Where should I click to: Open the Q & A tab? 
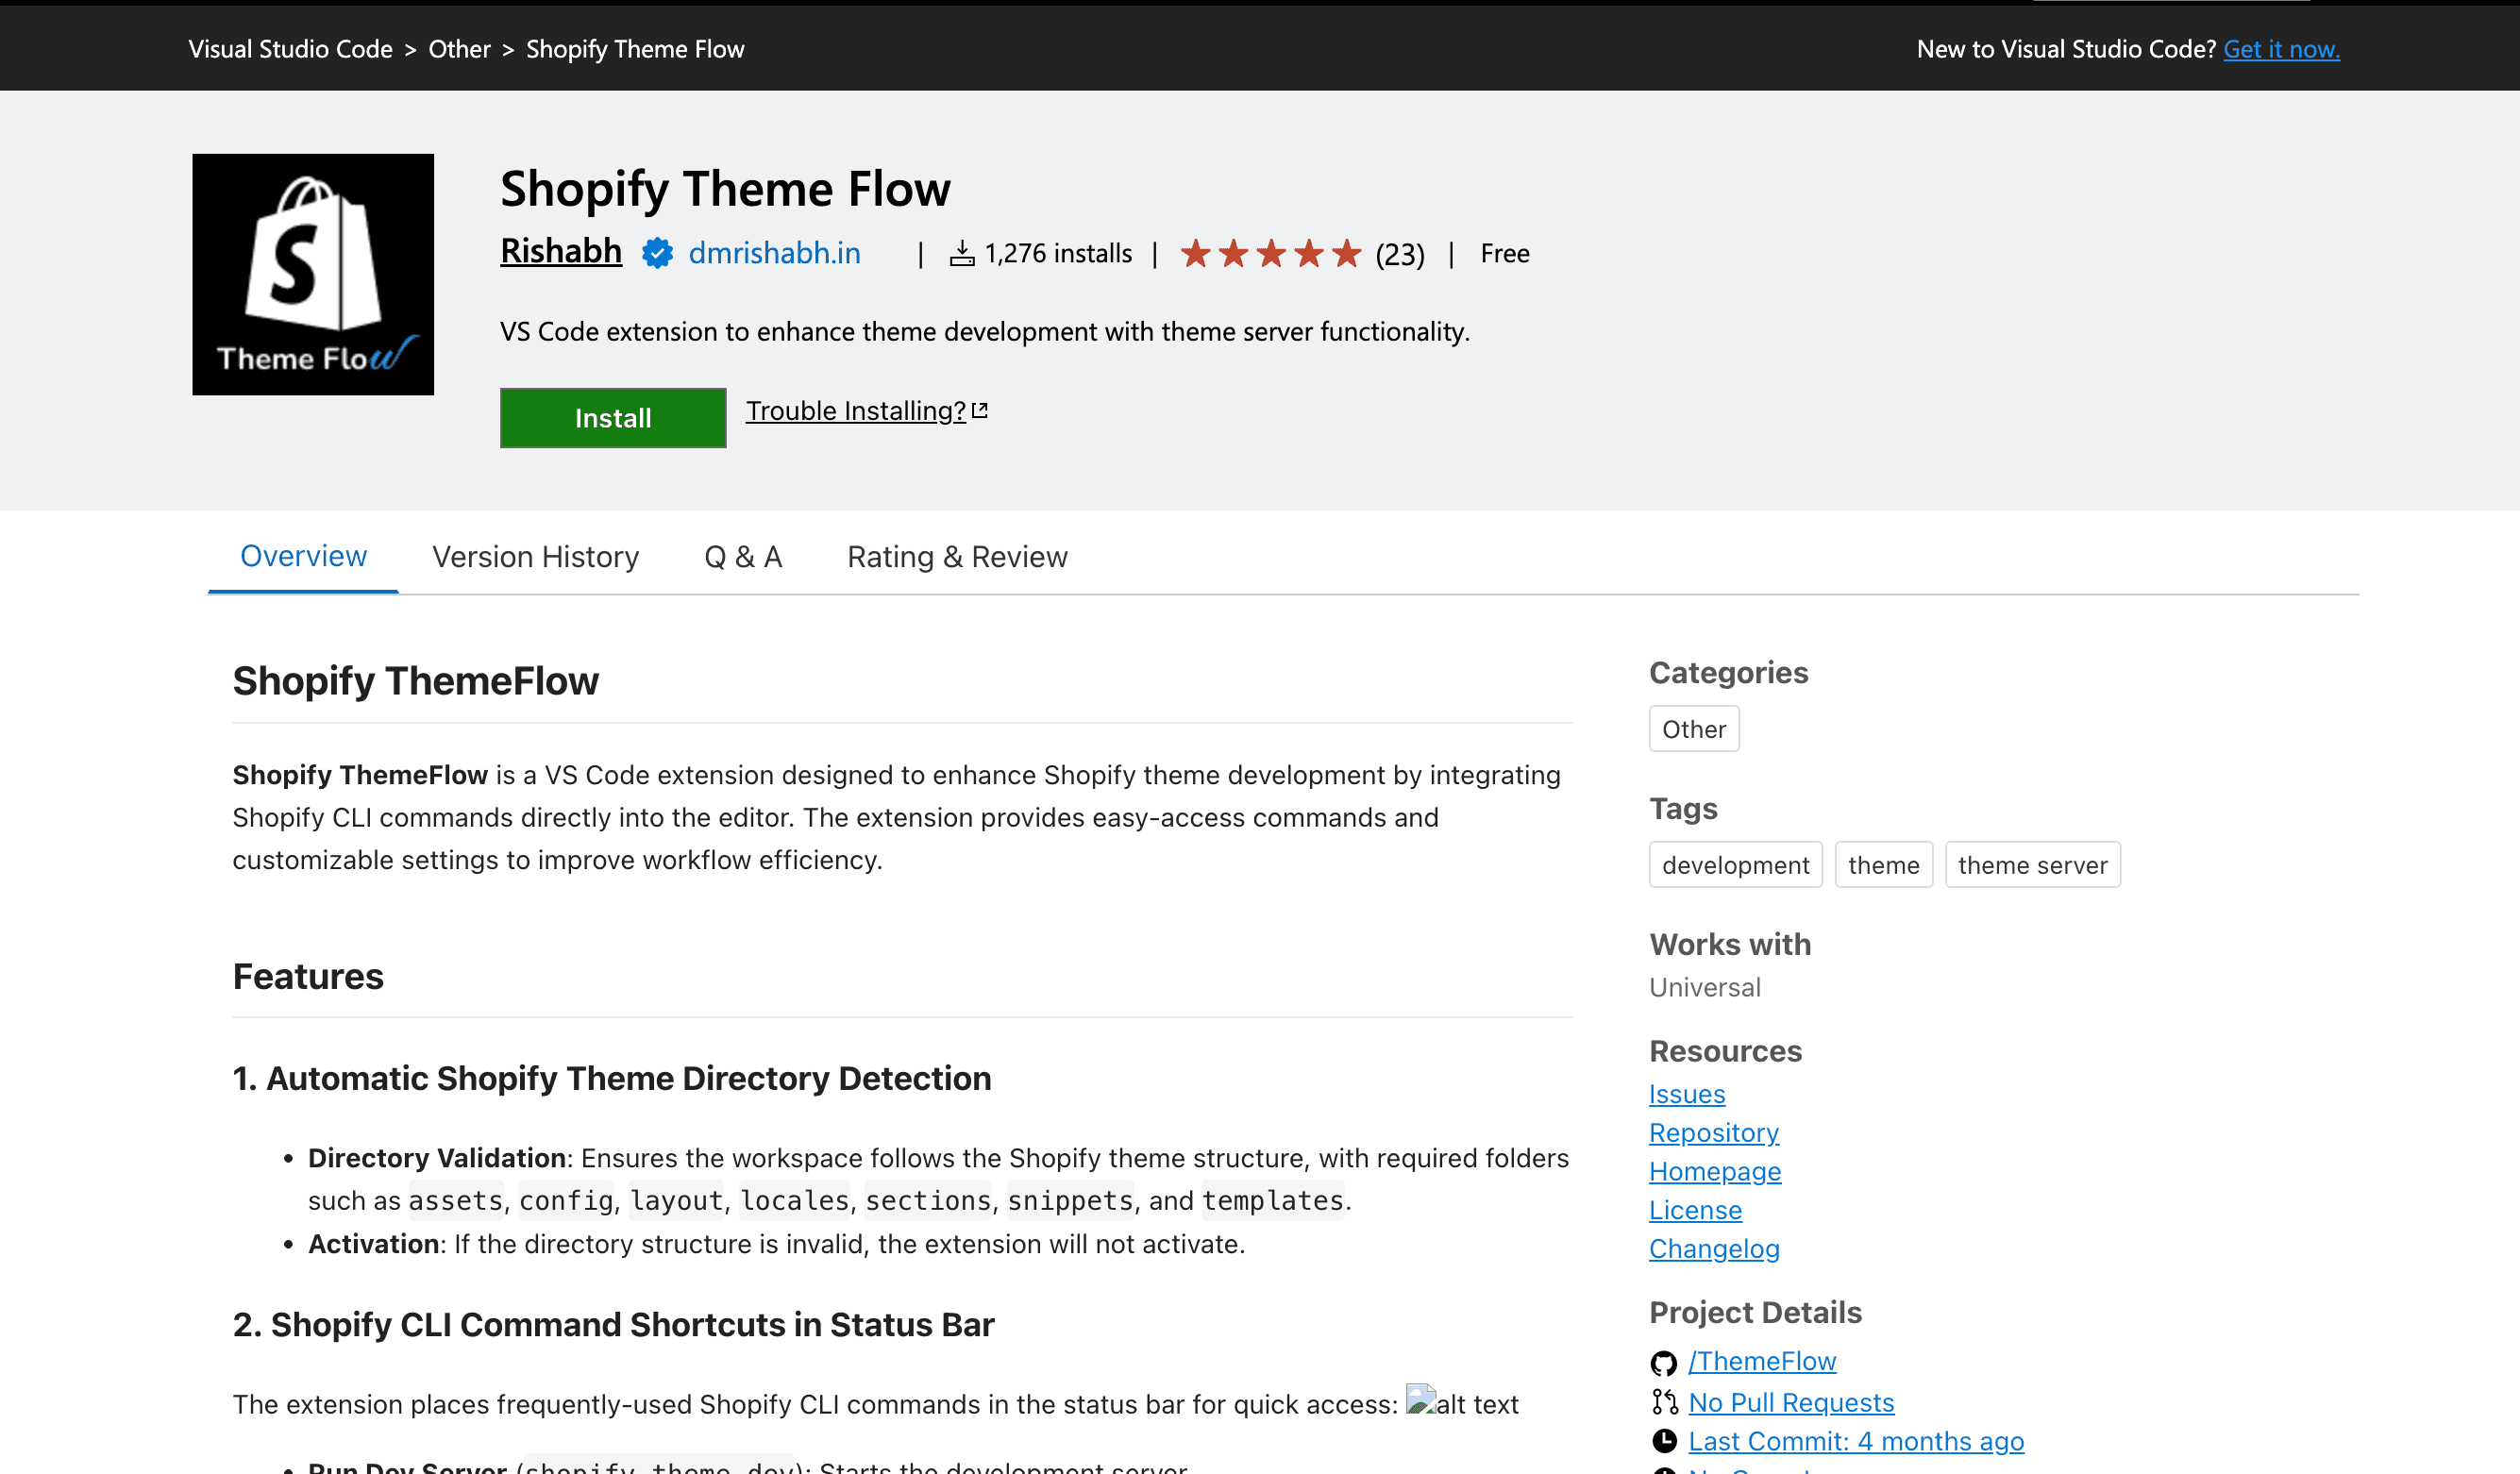pos(743,557)
